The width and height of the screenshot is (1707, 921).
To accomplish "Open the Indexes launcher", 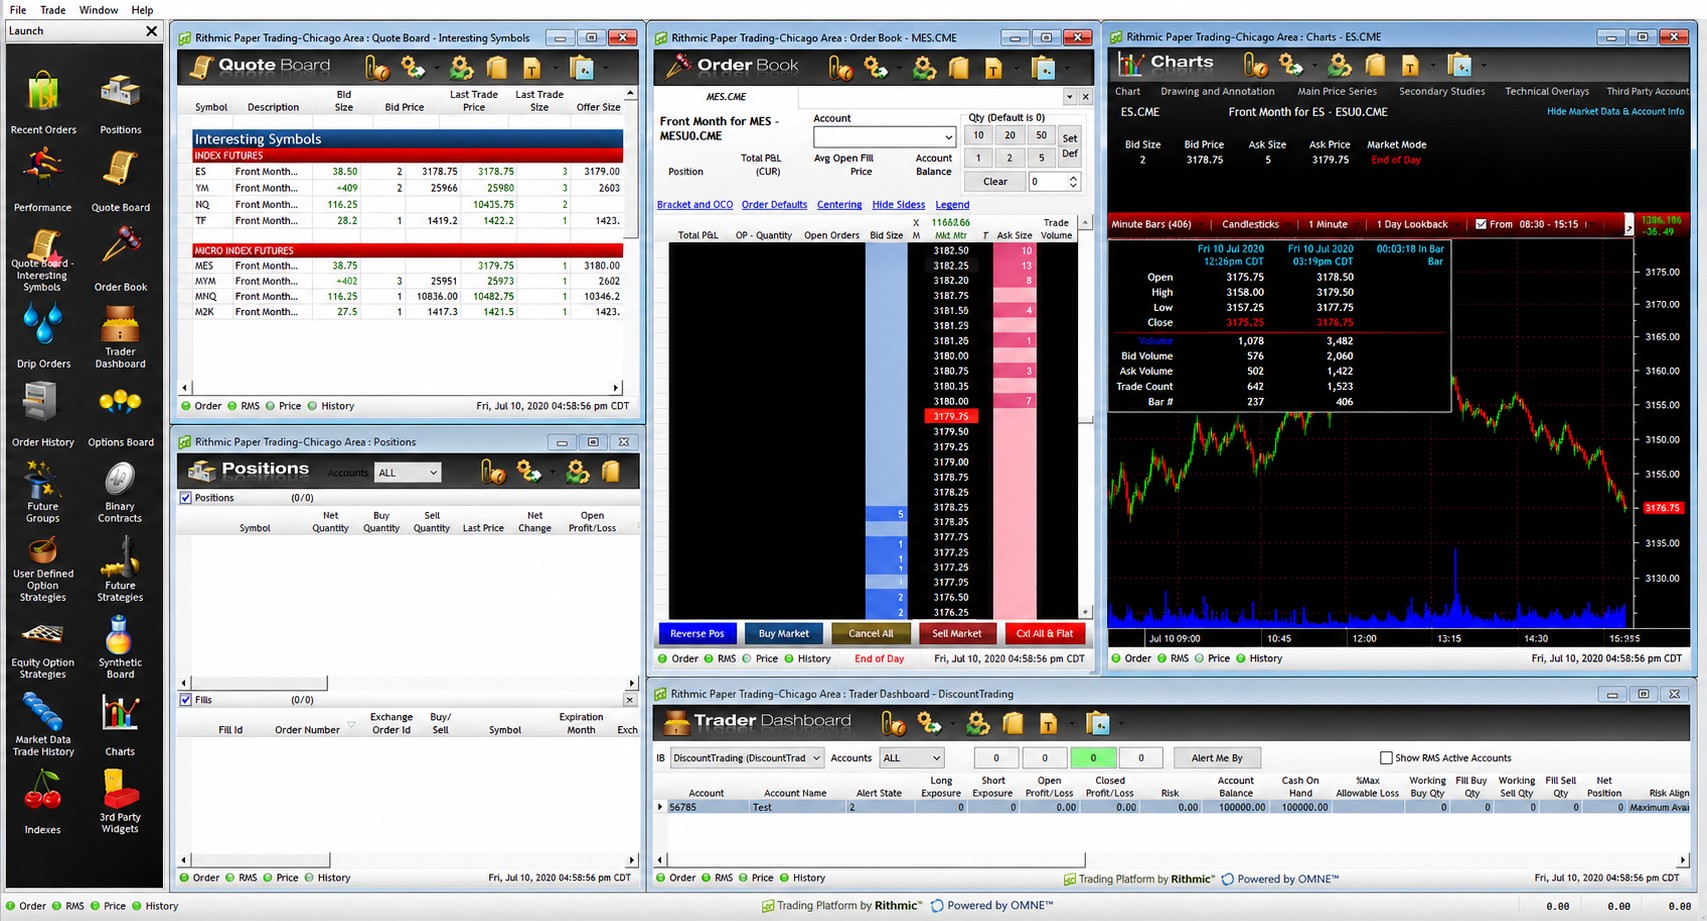I will [x=43, y=804].
